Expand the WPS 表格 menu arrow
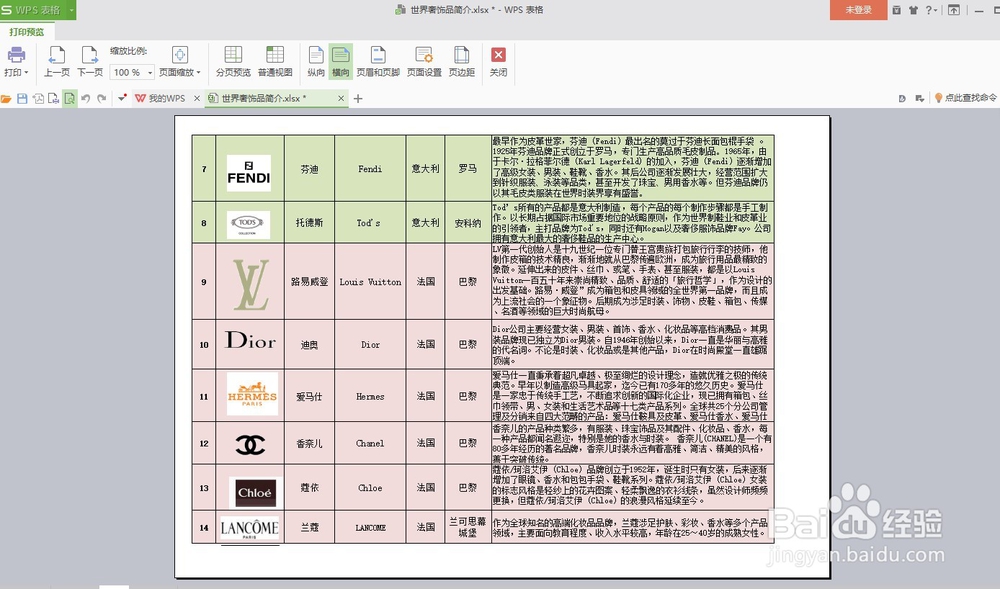This screenshot has width=1000, height=589. [71, 10]
